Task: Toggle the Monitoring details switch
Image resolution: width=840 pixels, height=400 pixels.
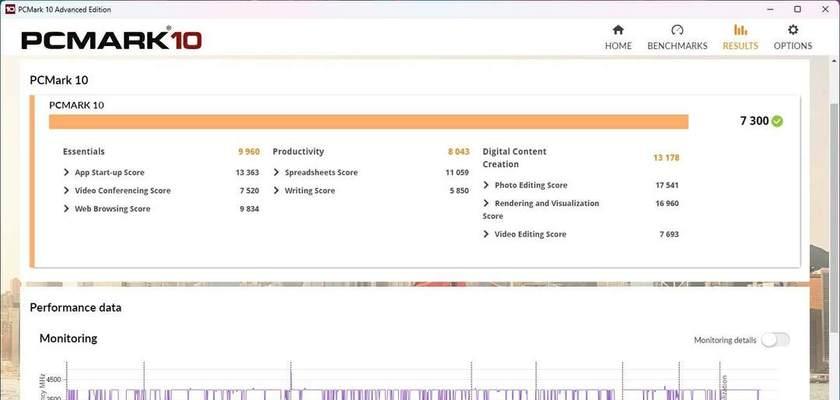Action: pos(776,339)
